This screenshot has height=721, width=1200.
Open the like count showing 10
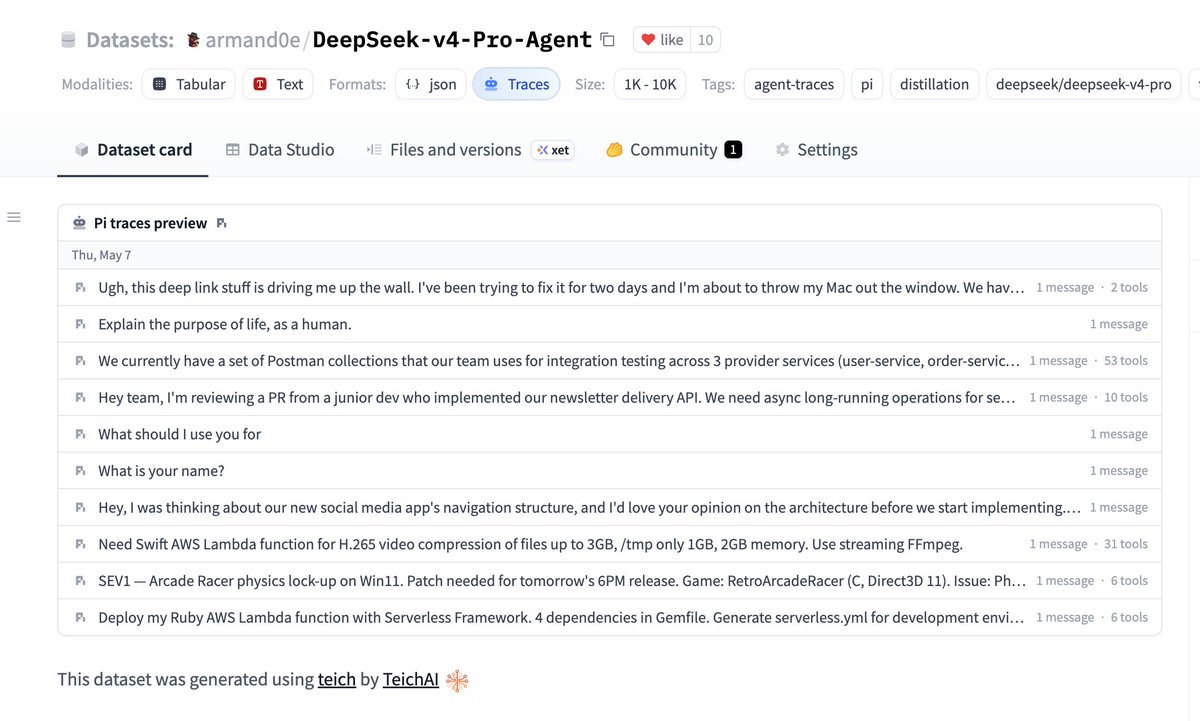point(705,40)
